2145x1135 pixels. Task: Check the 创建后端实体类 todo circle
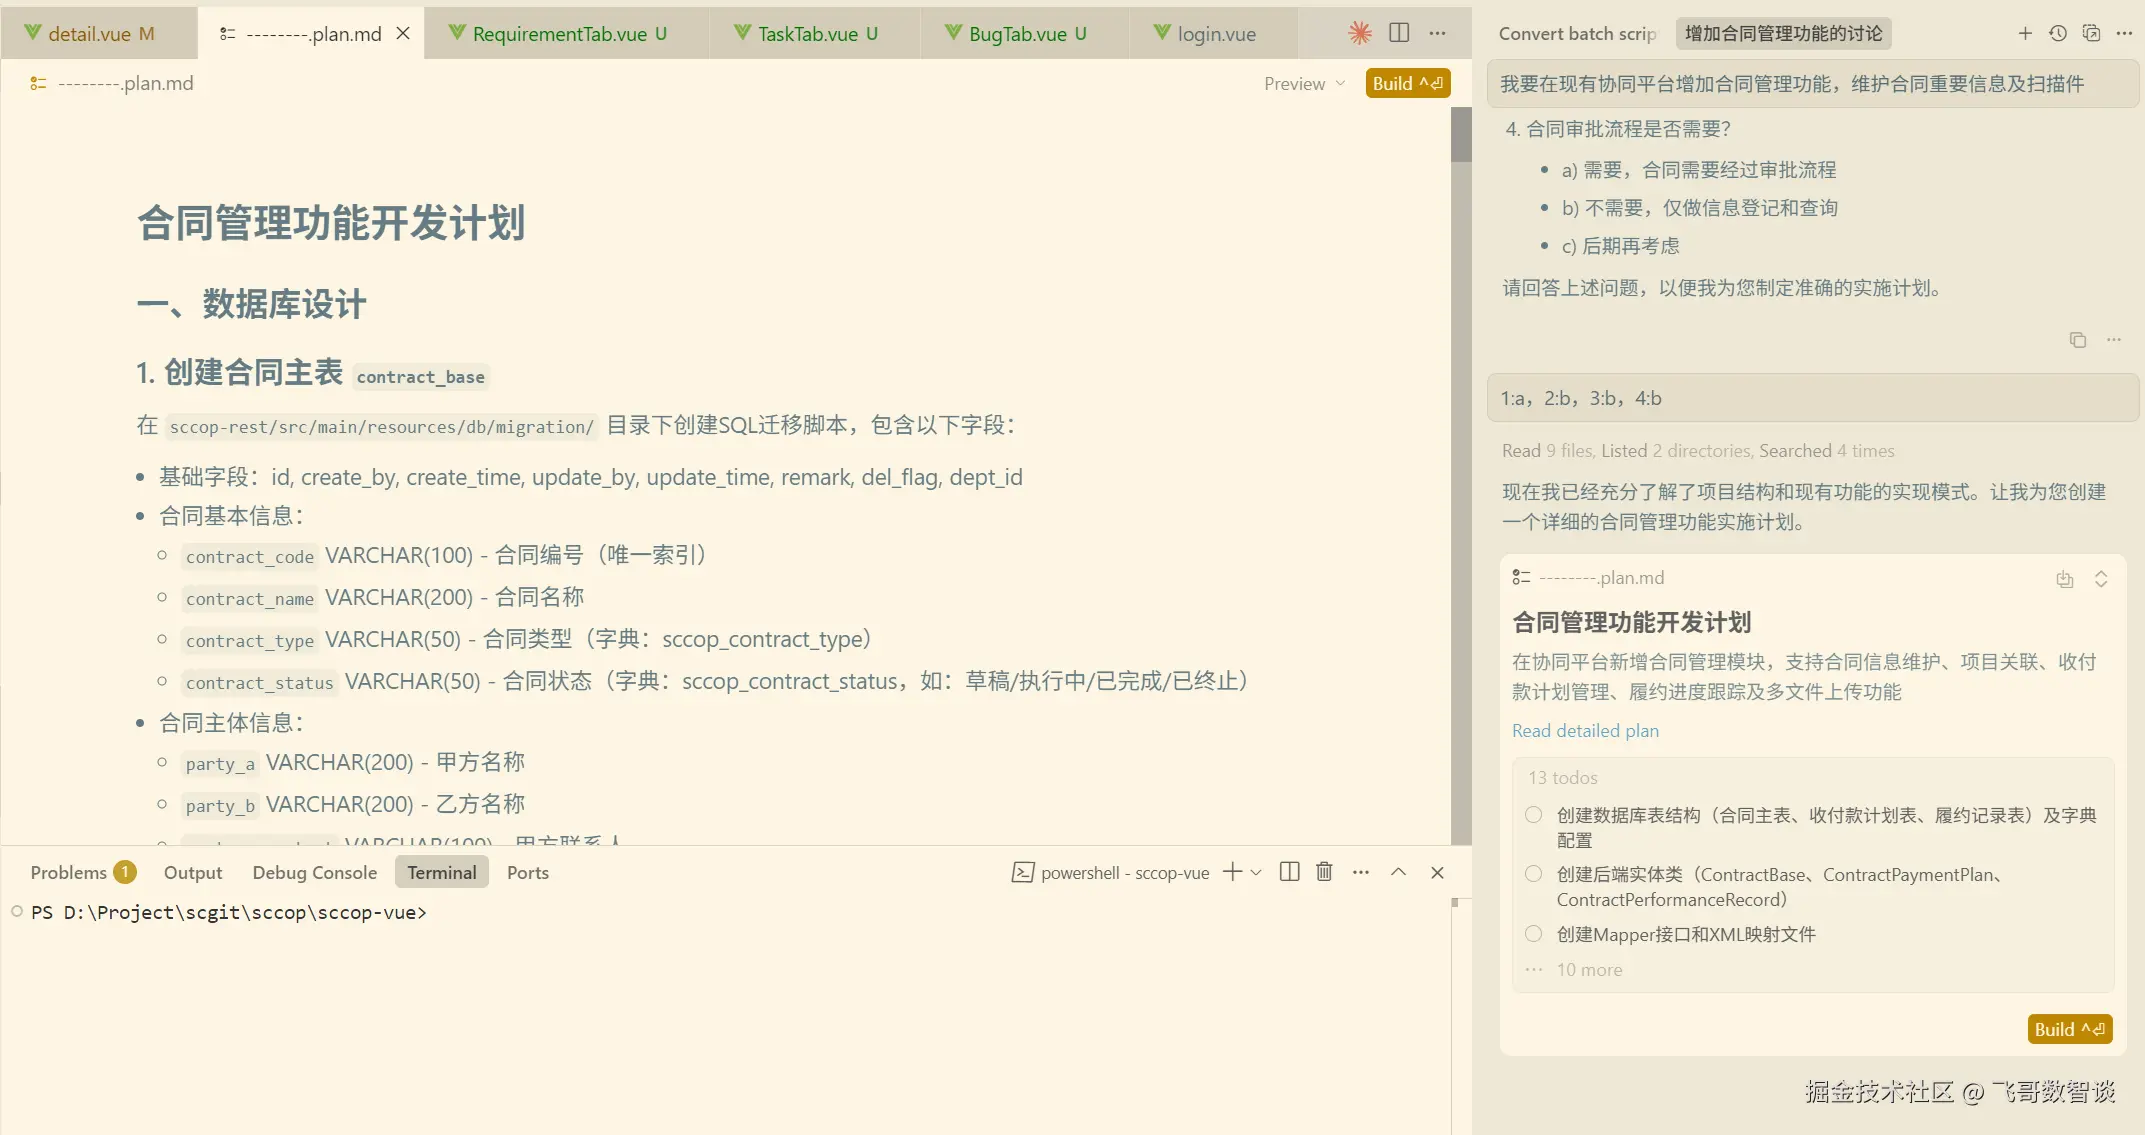coord(1533,874)
